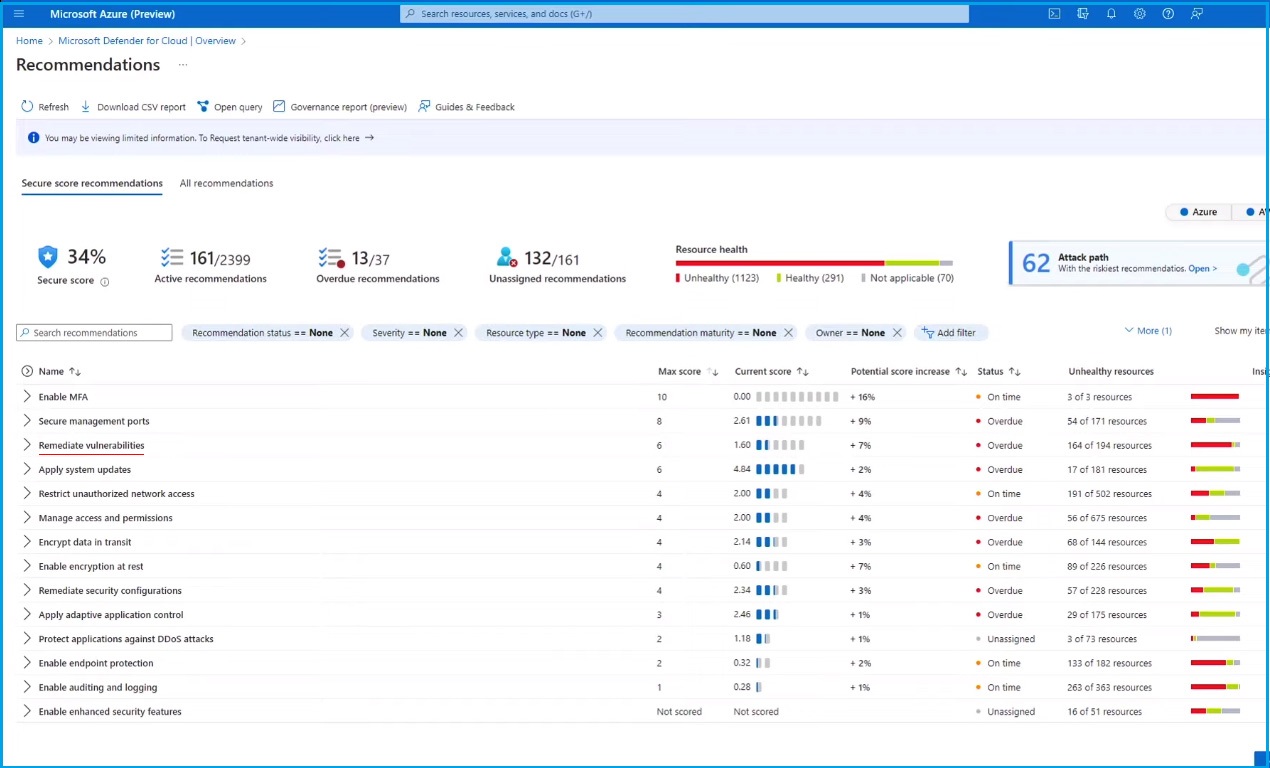Remove the Recommendation status filter
This screenshot has height=768, width=1270.
point(344,333)
